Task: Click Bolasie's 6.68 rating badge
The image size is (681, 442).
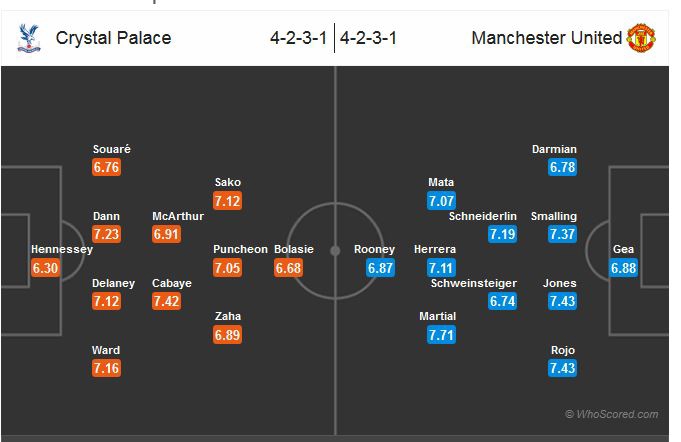Action: pos(288,268)
